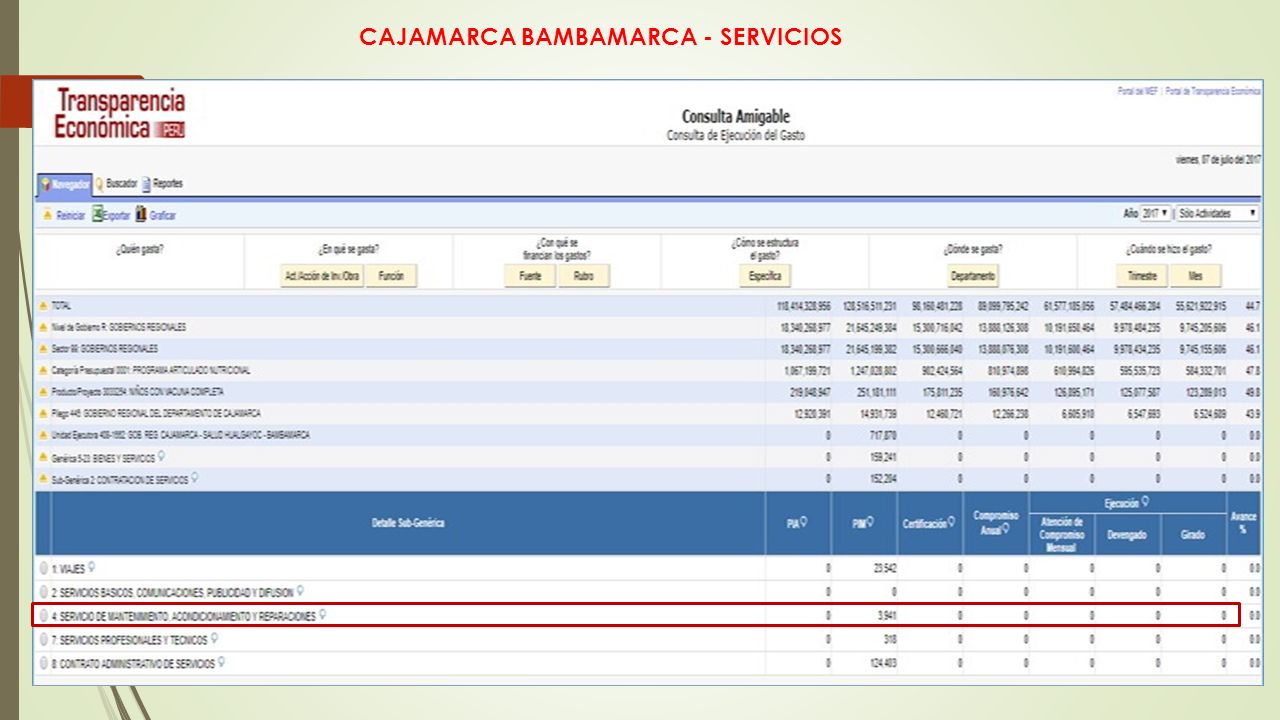Click arrow icon beside Categoría Presupuestal row

point(43,370)
